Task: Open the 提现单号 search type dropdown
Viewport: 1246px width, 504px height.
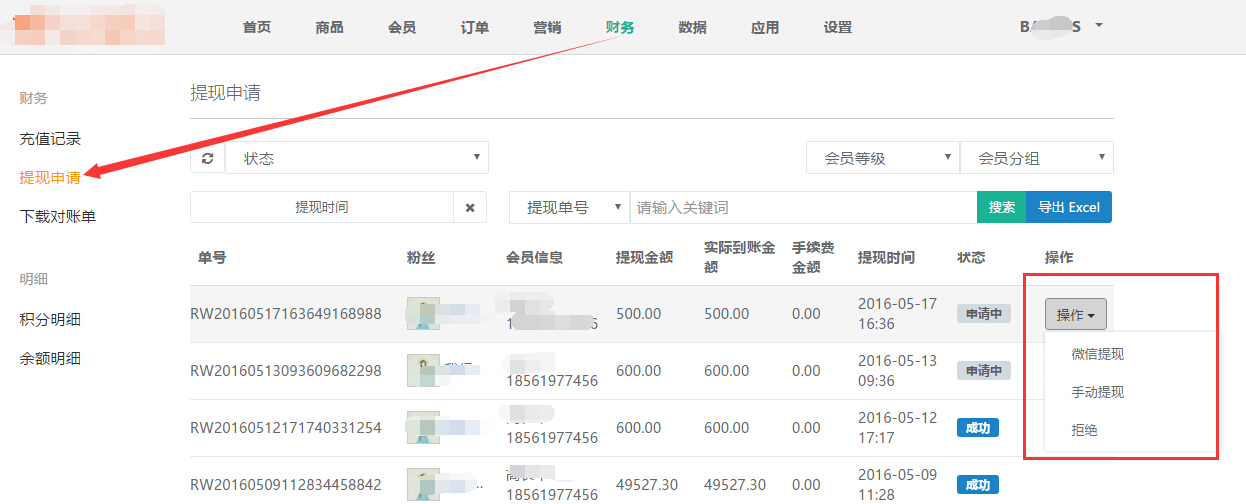Action: [x=568, y=208]
